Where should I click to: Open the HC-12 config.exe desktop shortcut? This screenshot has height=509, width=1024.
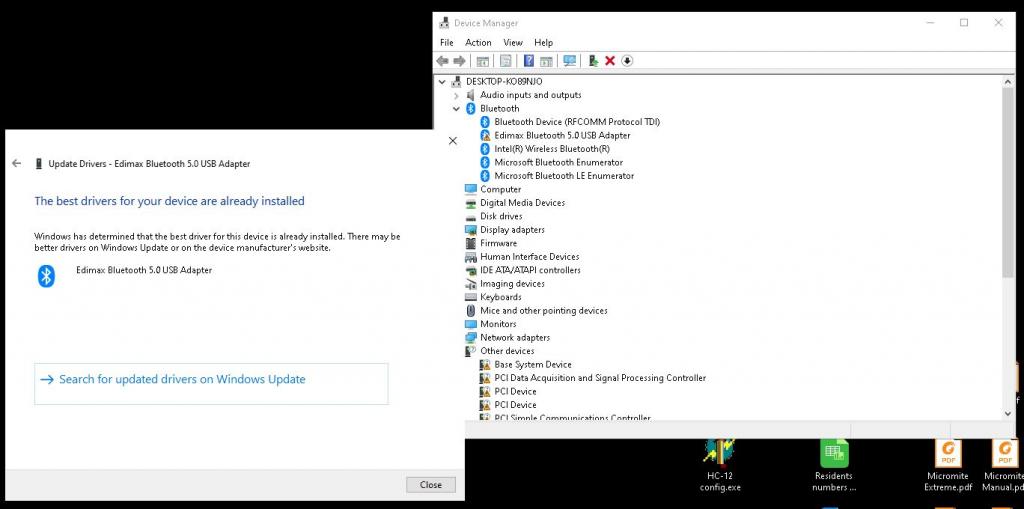coord(720,467)
